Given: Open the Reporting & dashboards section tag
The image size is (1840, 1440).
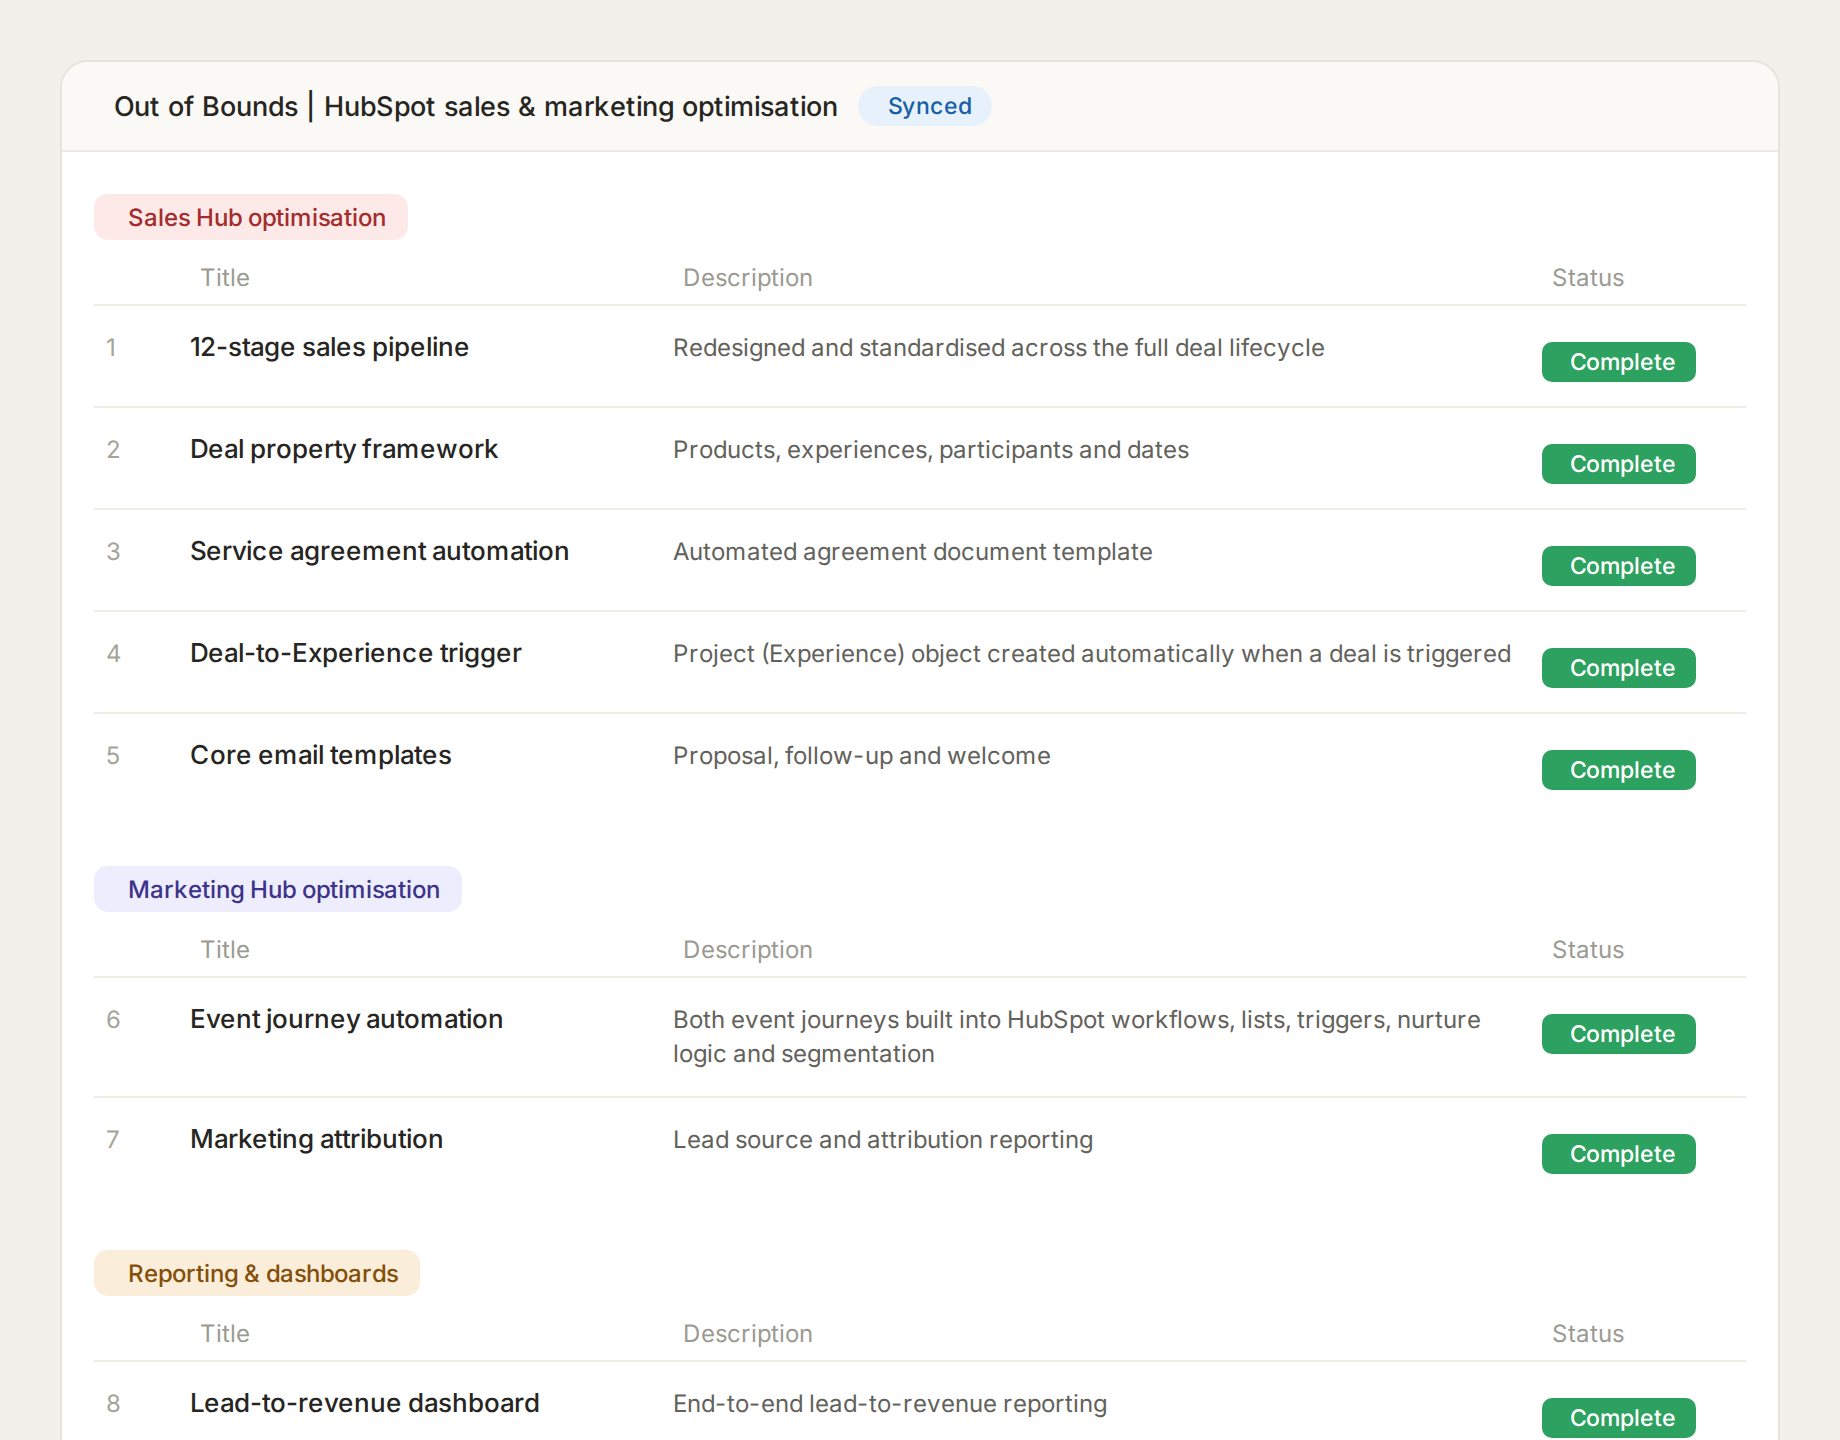Looking at the screenshot, I should [x=257, y=1273].
